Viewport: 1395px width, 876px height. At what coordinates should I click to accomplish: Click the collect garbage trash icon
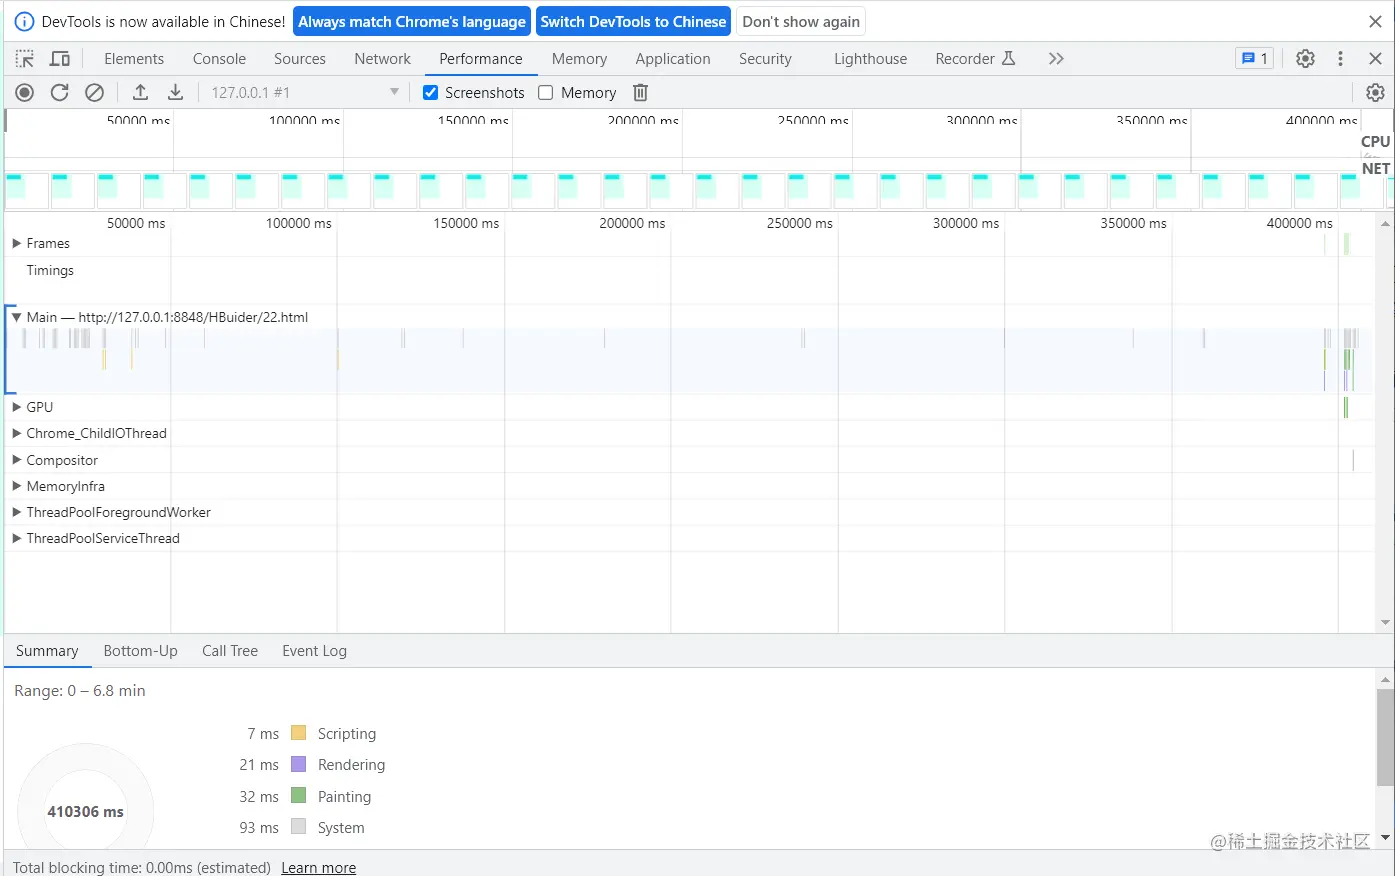coord(641,93)
